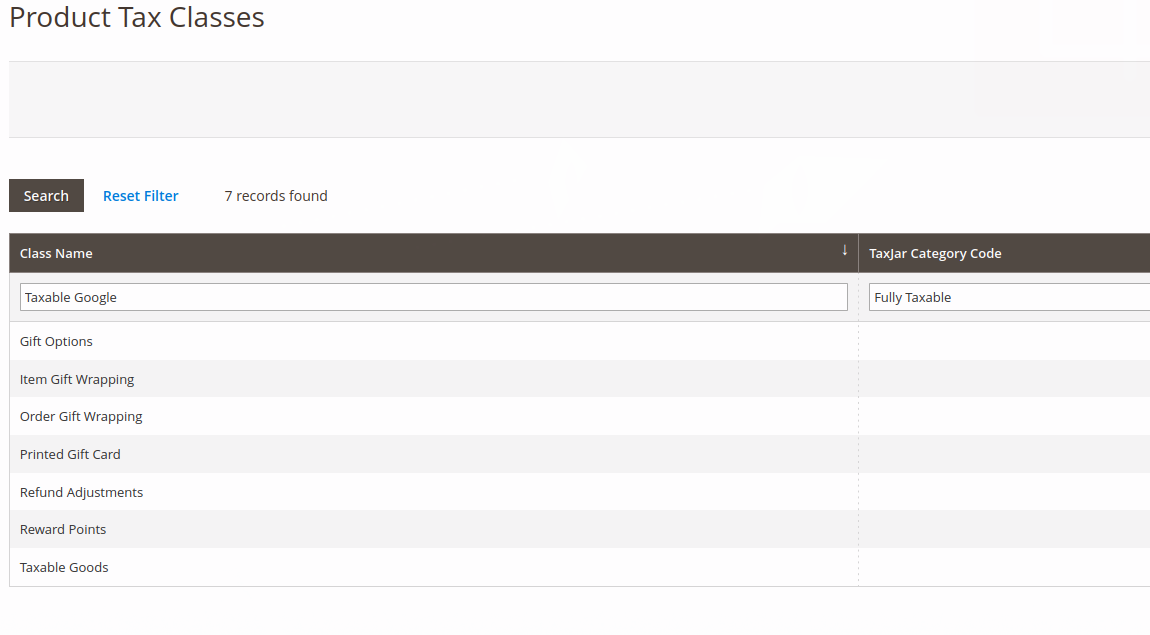Open the Order Gift Wrapping tax class
The width and height of the screenshot is (1150, 635).
[81, 416]
